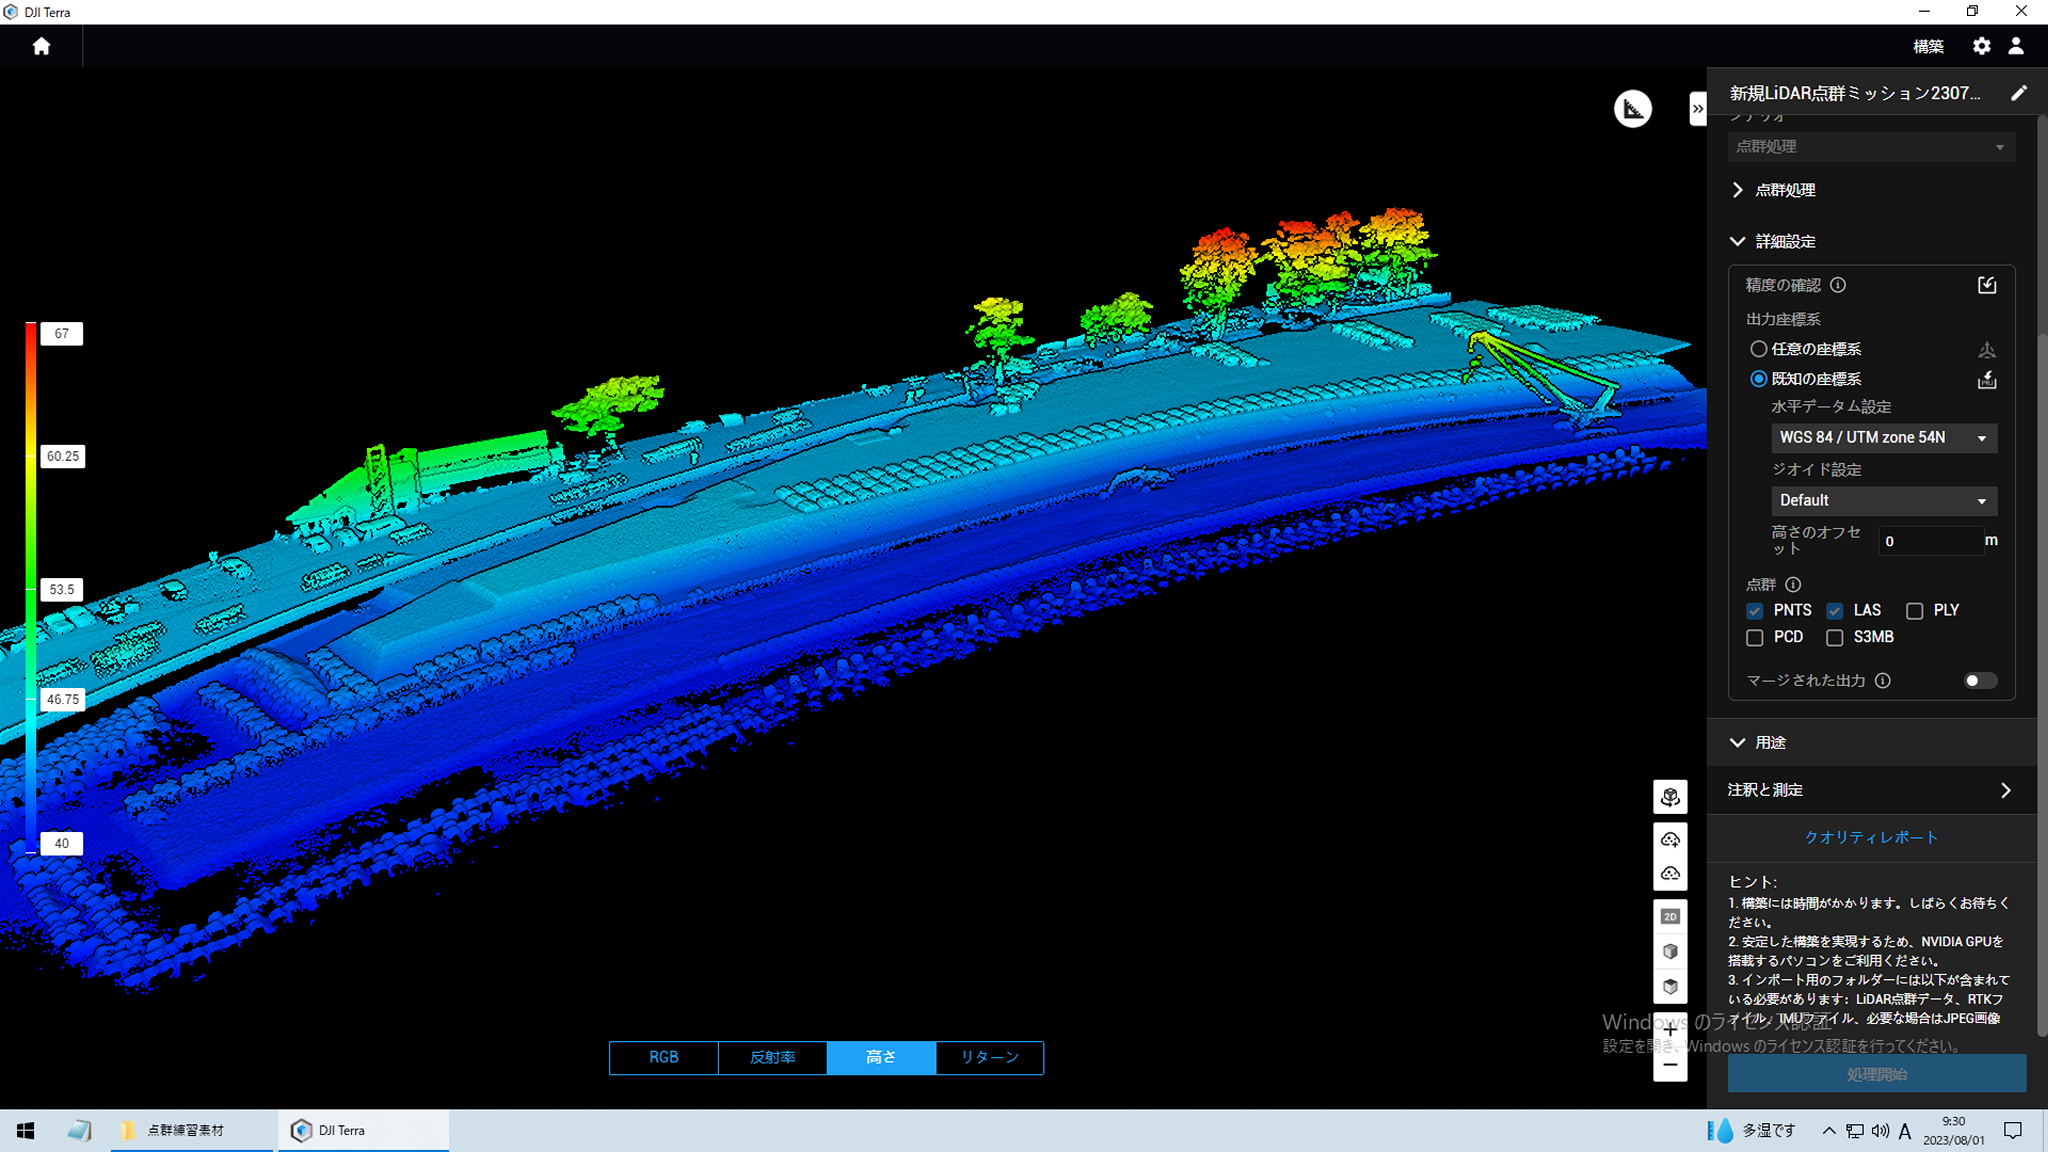
Task: Switch to 2D view icon
Action: coord(1670,916)
